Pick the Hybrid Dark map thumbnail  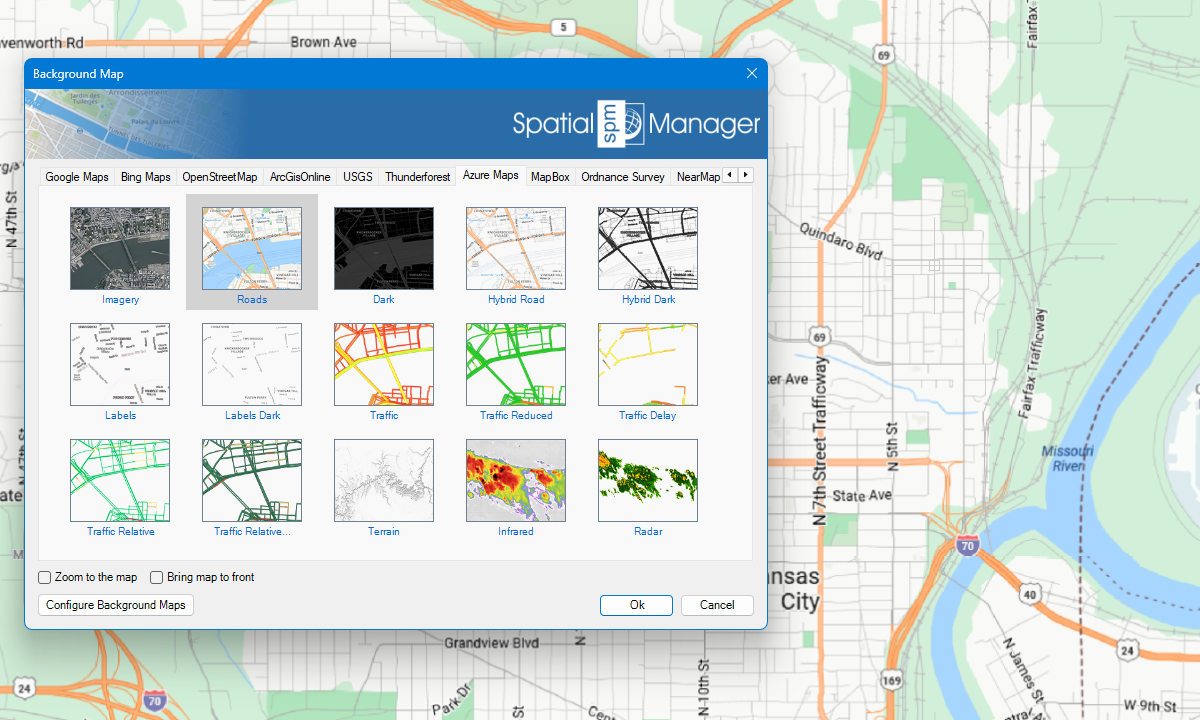point(648,248)
